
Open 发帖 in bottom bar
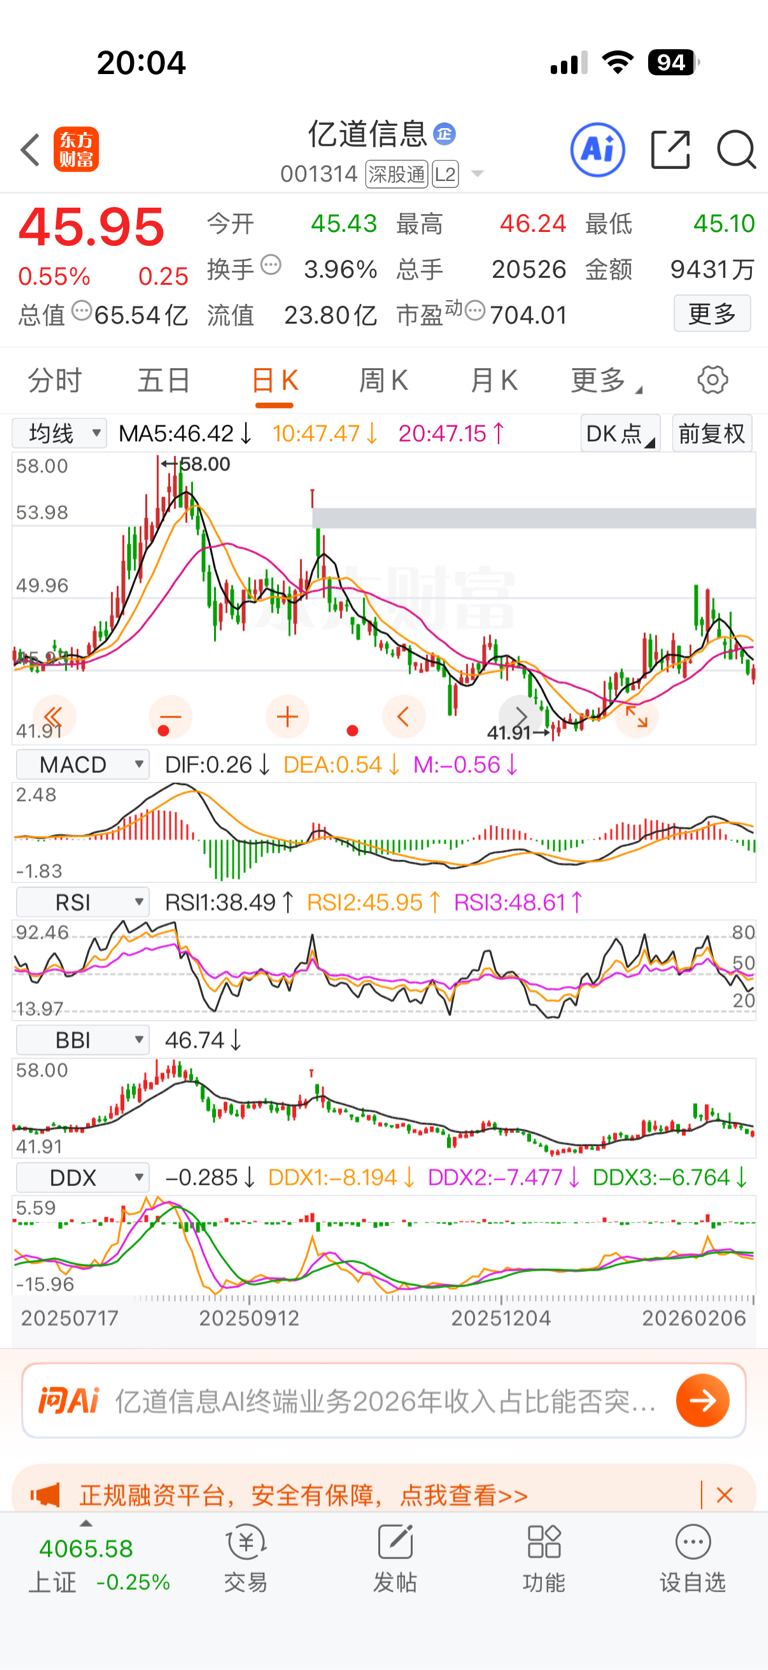(x=395, y=1559)
